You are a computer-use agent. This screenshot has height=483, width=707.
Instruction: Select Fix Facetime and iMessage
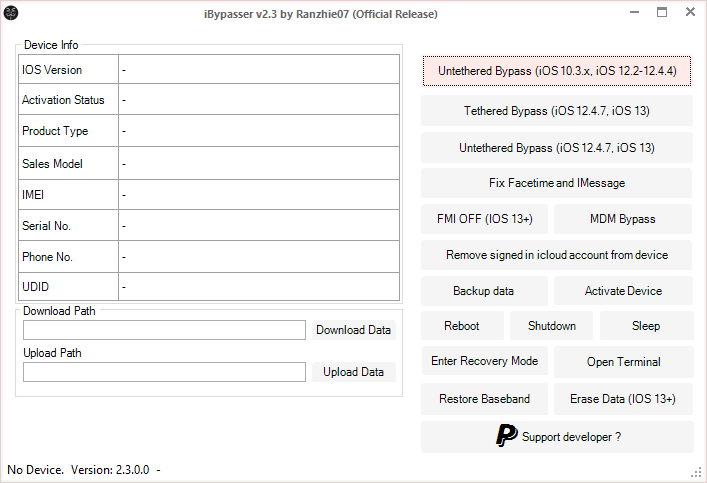pyautogui.click(x=556, y=183)
